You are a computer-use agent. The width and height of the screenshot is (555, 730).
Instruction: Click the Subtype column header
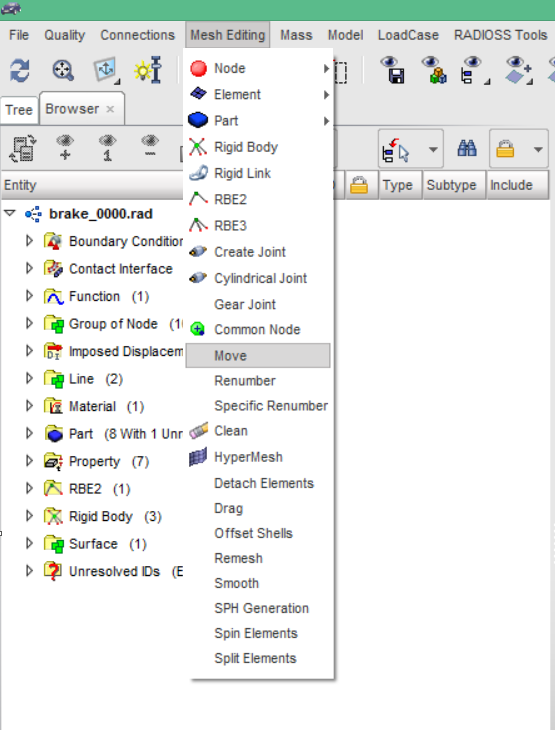[454, 185]
